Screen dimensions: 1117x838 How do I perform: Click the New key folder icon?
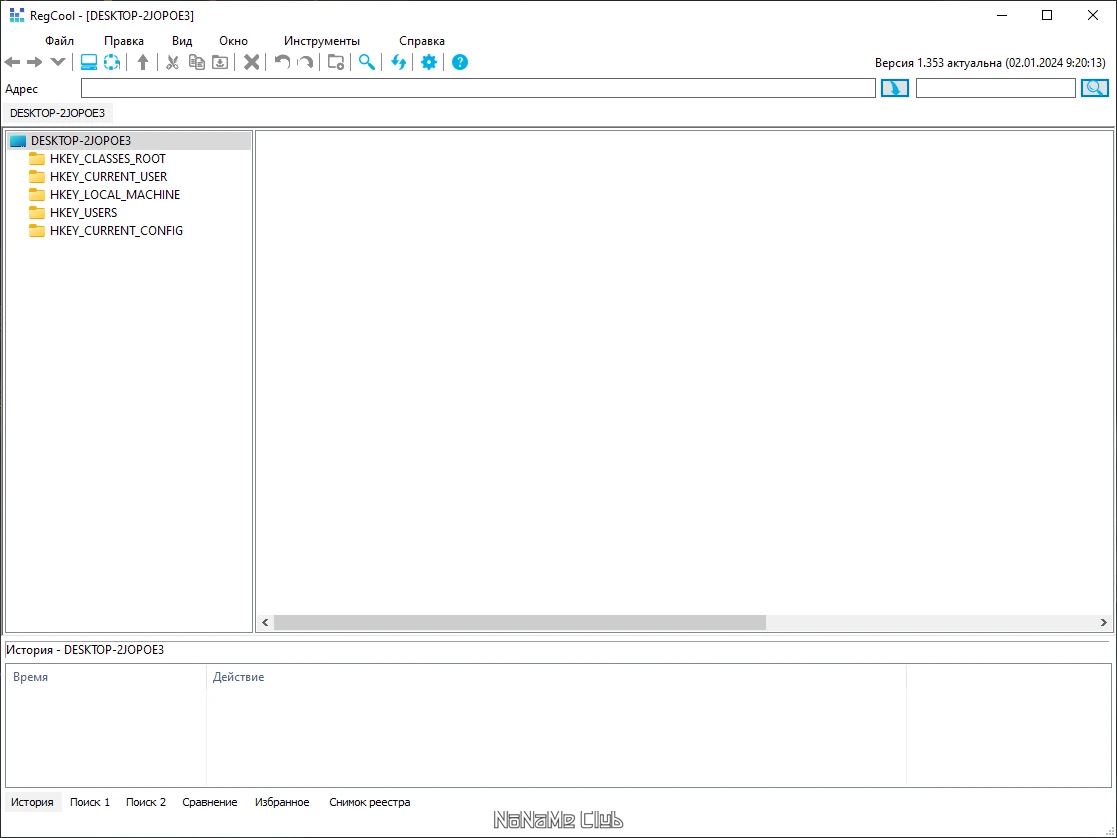(336, 63)
